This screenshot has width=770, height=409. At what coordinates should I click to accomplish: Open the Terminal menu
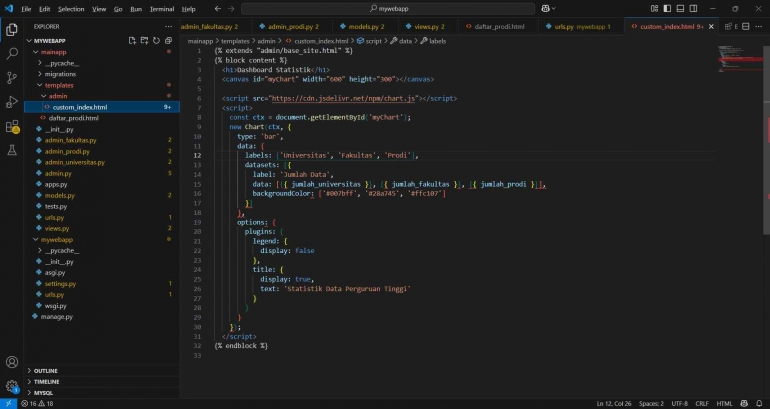click(162, 9)
